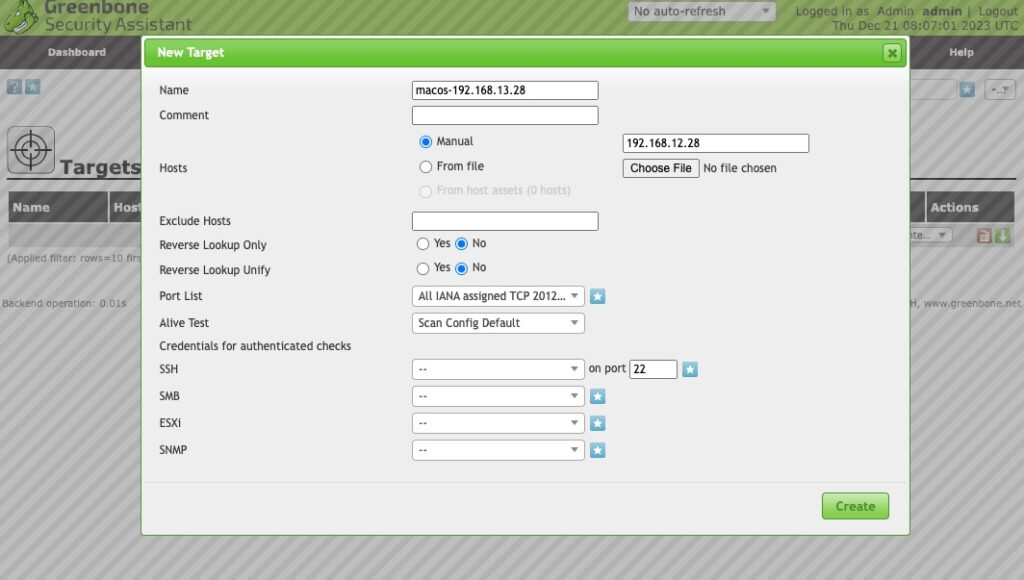1024x580 pixels.
Task: Click the 'Credentials for authenticated checks' label
Action: click(255, 346)
